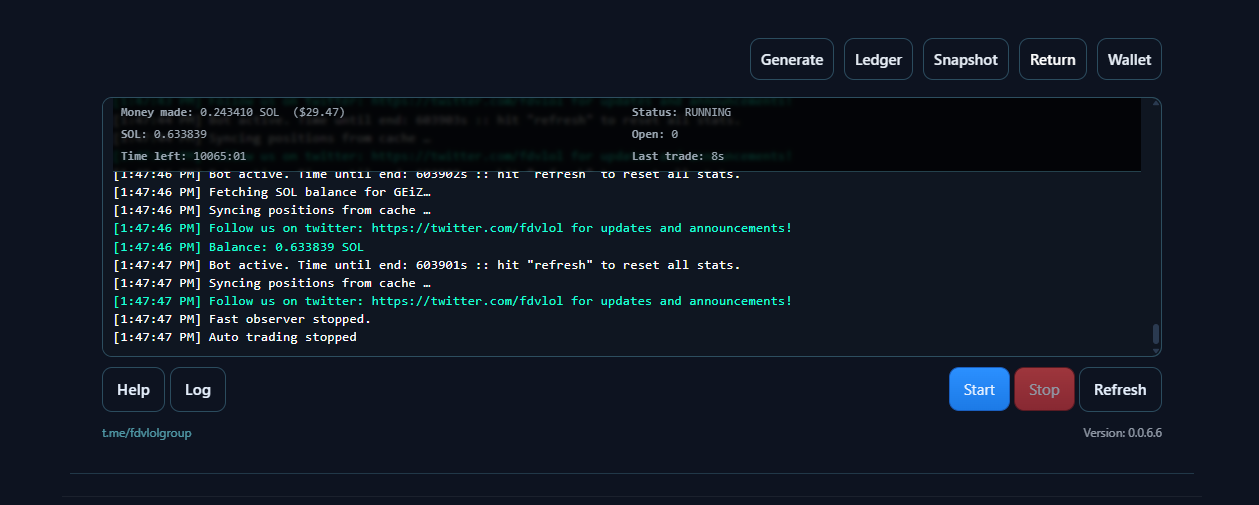Viewport: 1259px width, 505px height.
Task: Click the Generate button
Action: (x=792, y=59)
